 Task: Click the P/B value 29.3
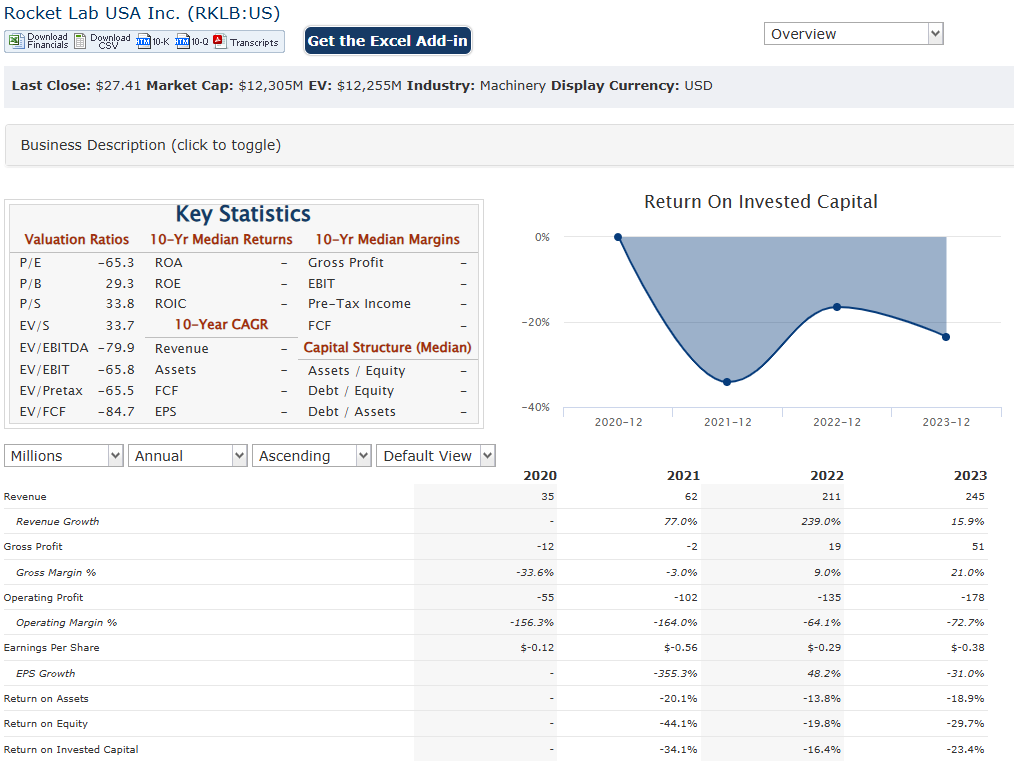120,284
